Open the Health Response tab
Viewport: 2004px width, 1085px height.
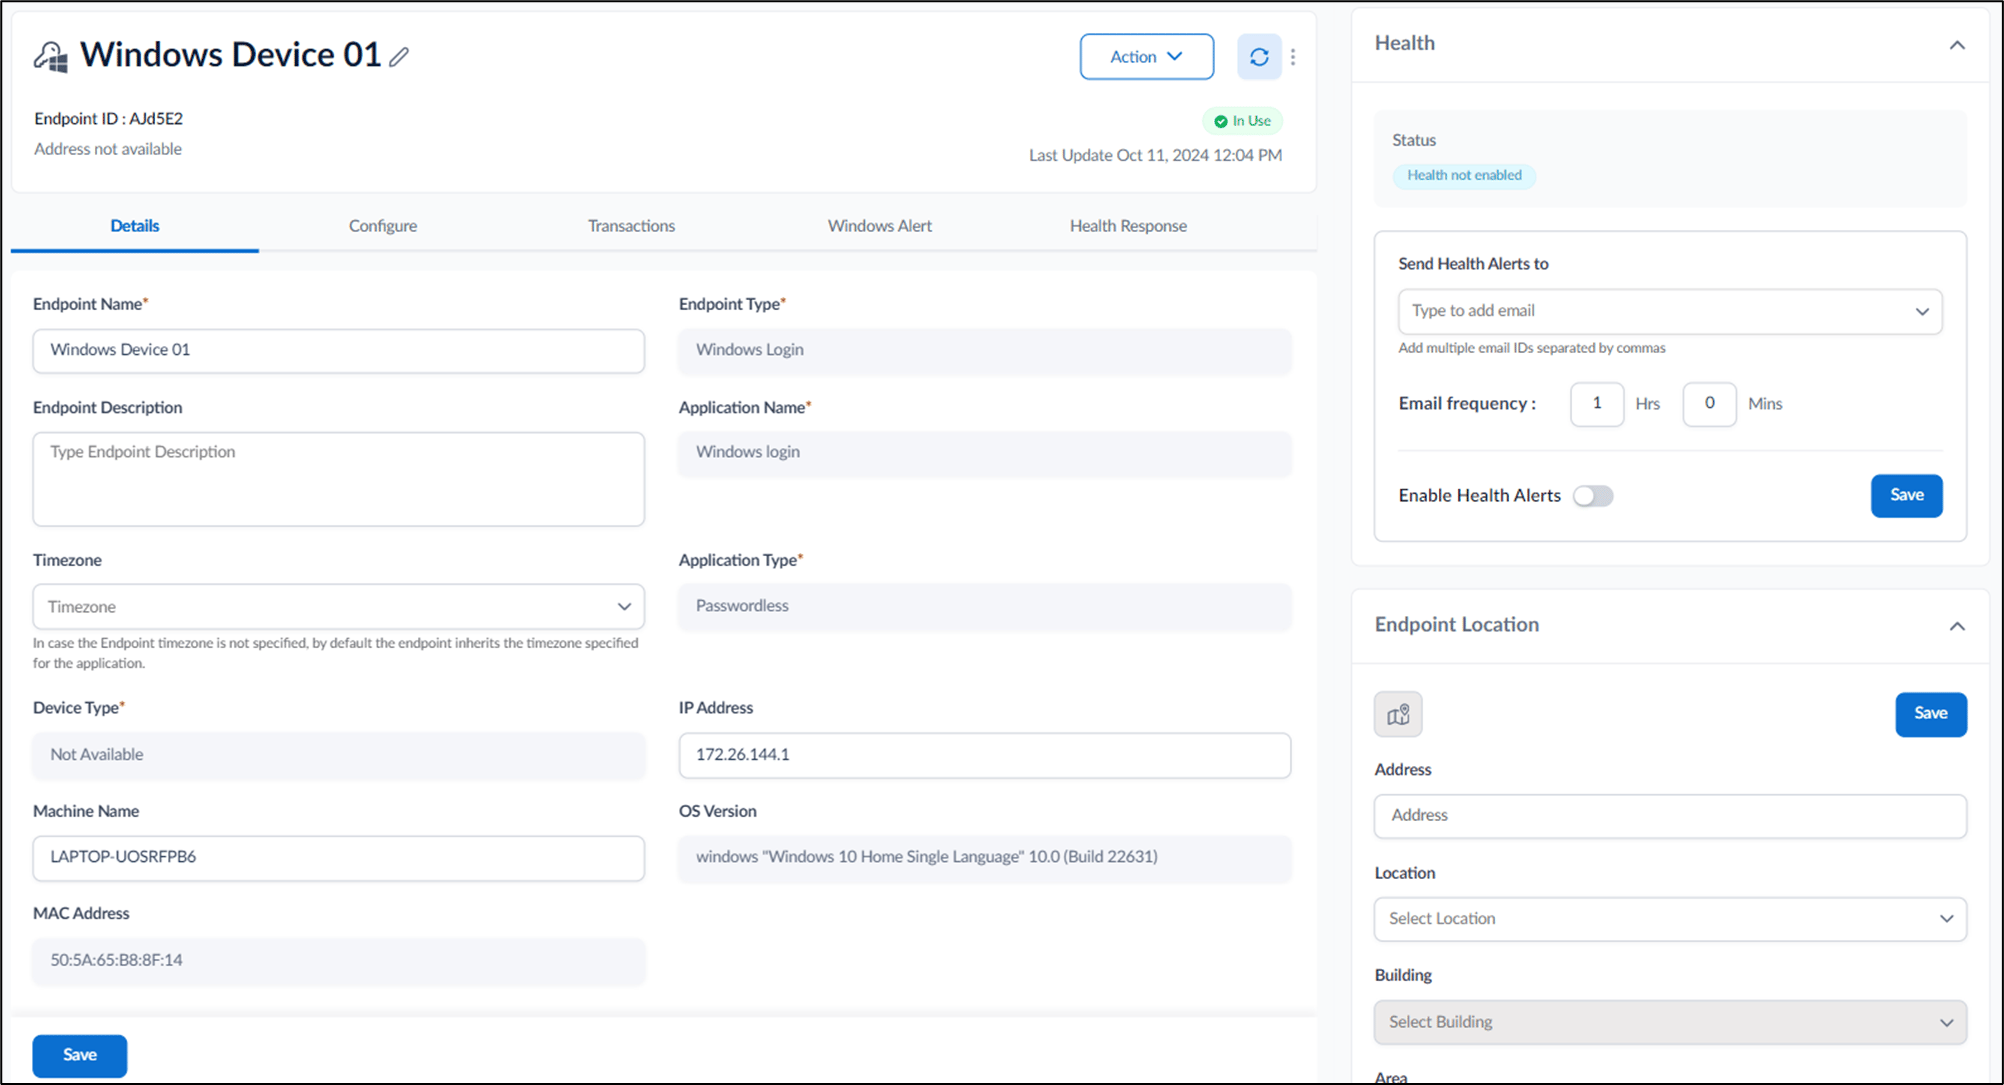tap(1128, 226)
